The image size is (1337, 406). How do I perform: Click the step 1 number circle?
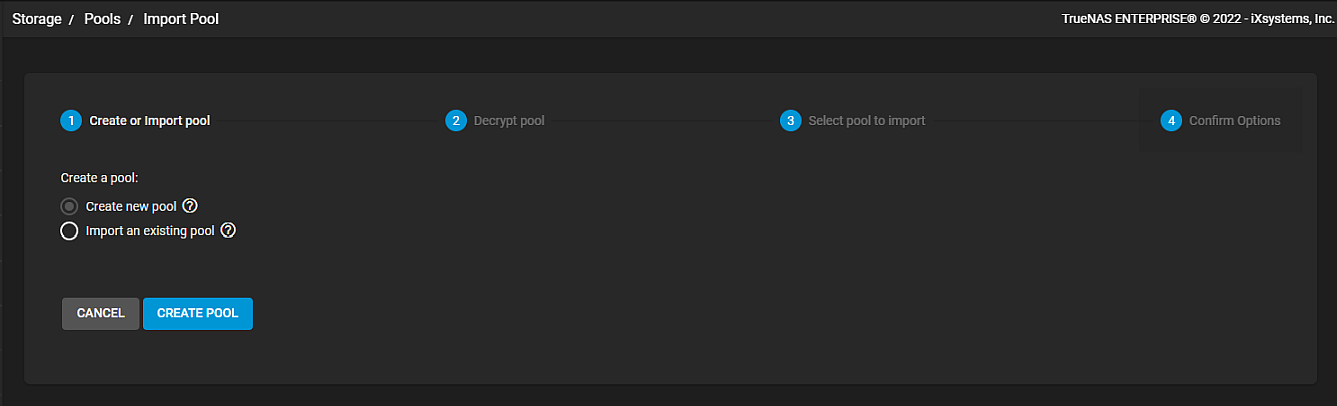(x=70, y=121)
